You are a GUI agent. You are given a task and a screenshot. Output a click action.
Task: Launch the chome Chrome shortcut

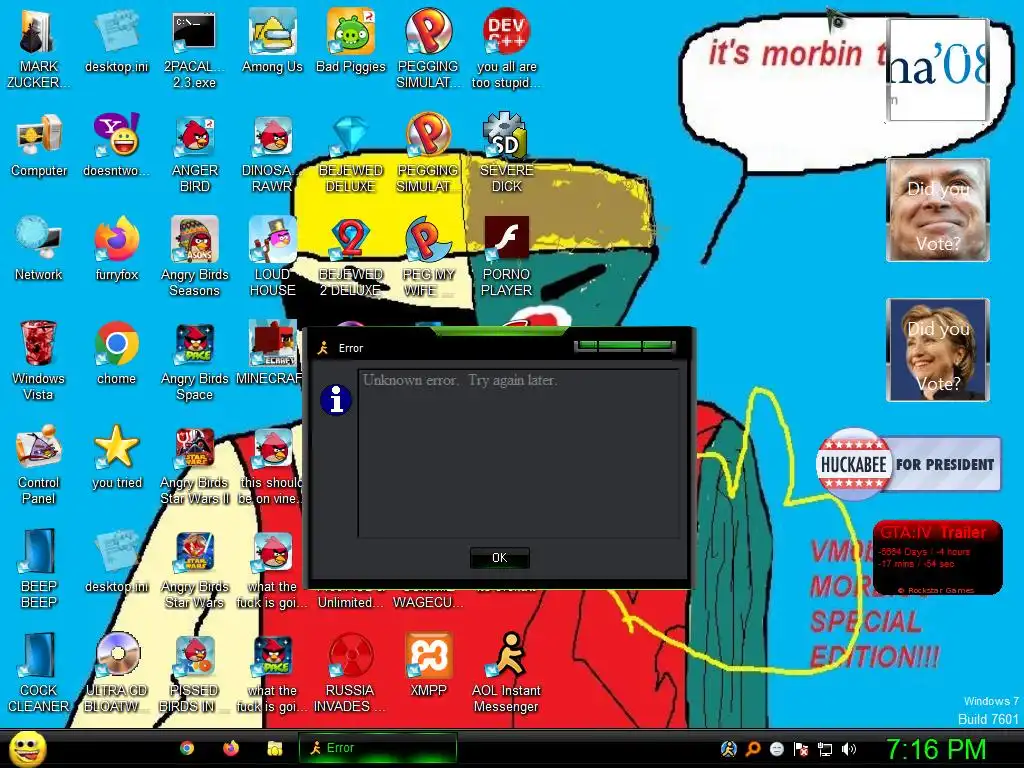[116, 353]
